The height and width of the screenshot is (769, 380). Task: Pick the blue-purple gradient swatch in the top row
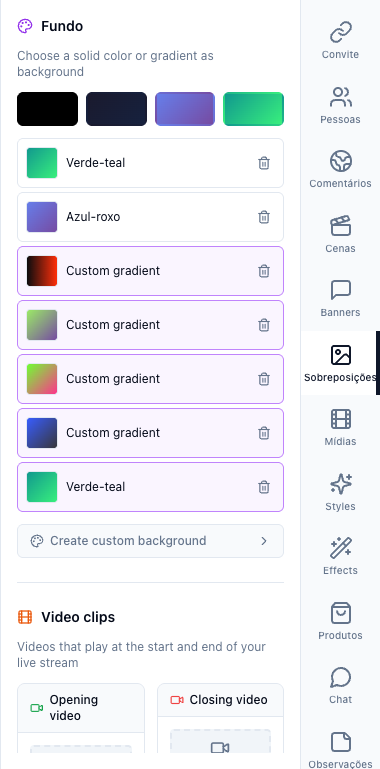click(x=185, y=109)
